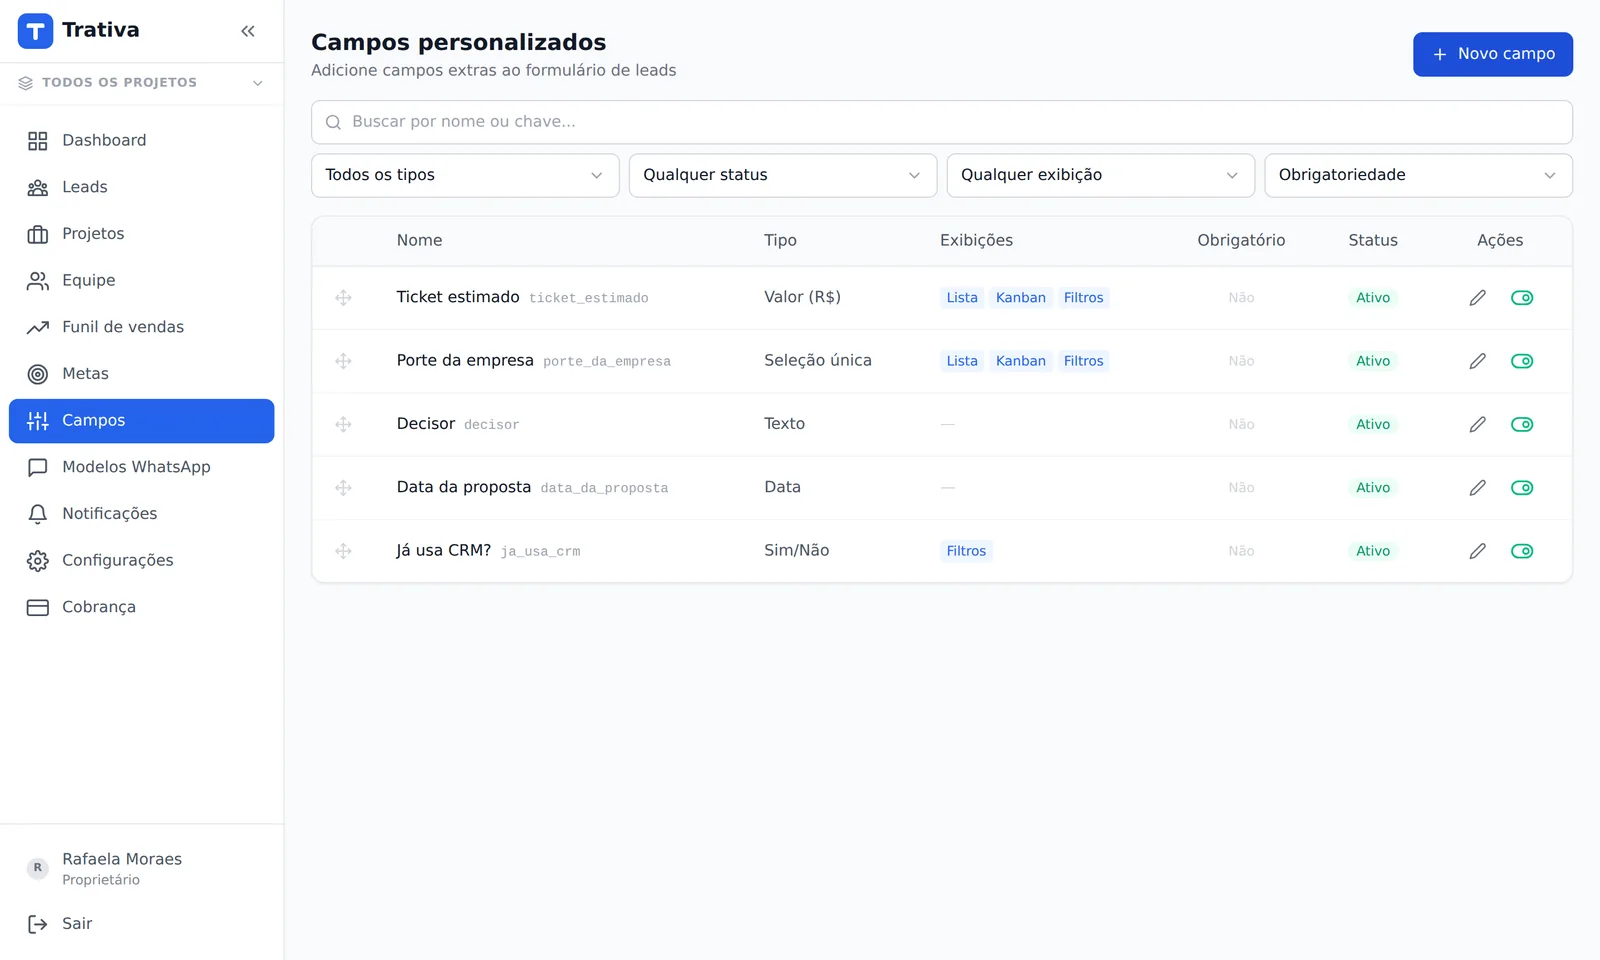Toggle off the Ticket estimado field
Screen dimensions: 1600x960
[1522, 298]
